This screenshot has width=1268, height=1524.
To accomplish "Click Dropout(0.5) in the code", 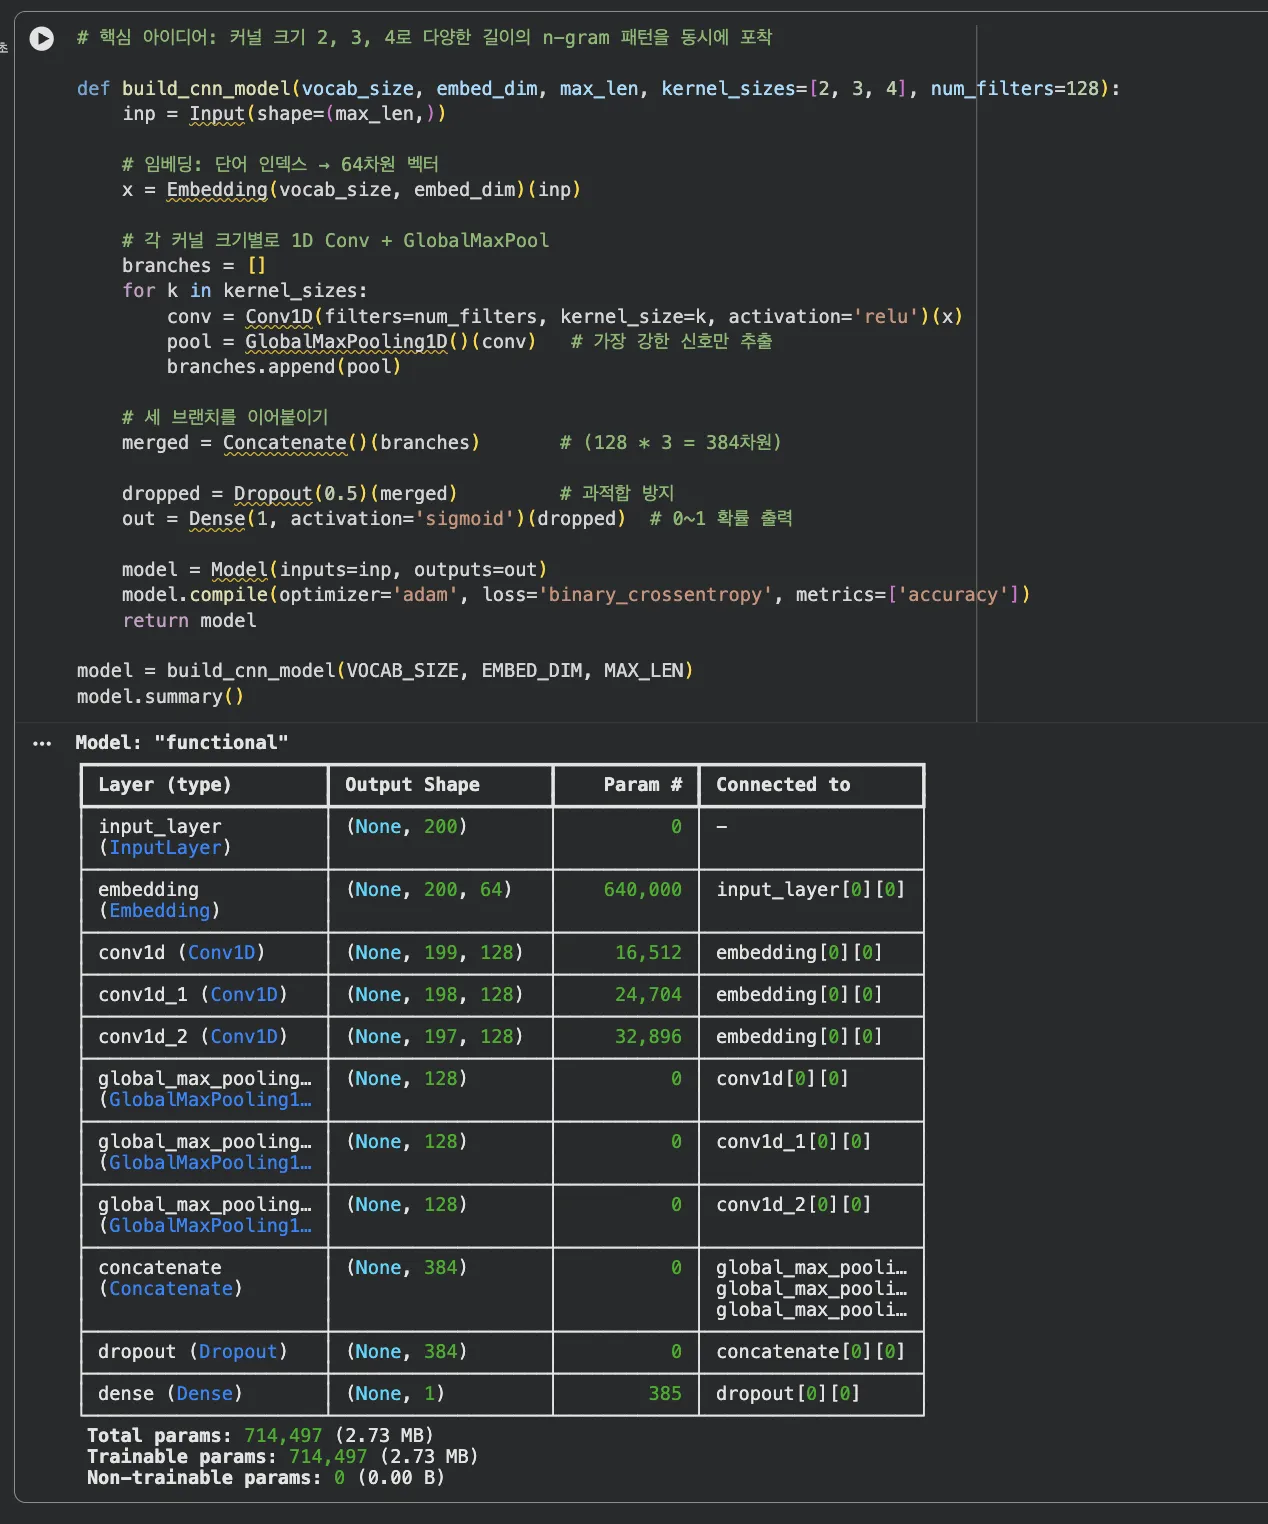I will [300, 494].
